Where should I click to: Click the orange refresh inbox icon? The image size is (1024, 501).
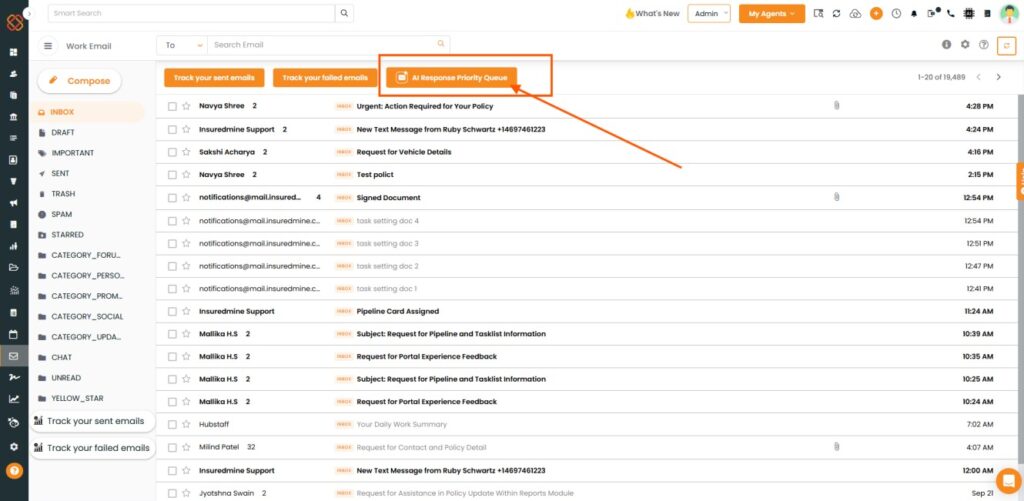pyautogui.click(x=1006, y=45)
